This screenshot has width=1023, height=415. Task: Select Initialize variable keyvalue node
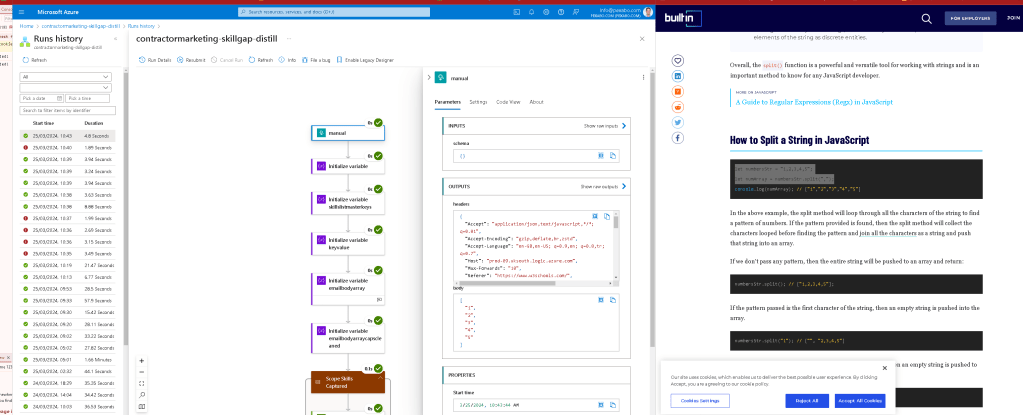[x=348, y=244]
